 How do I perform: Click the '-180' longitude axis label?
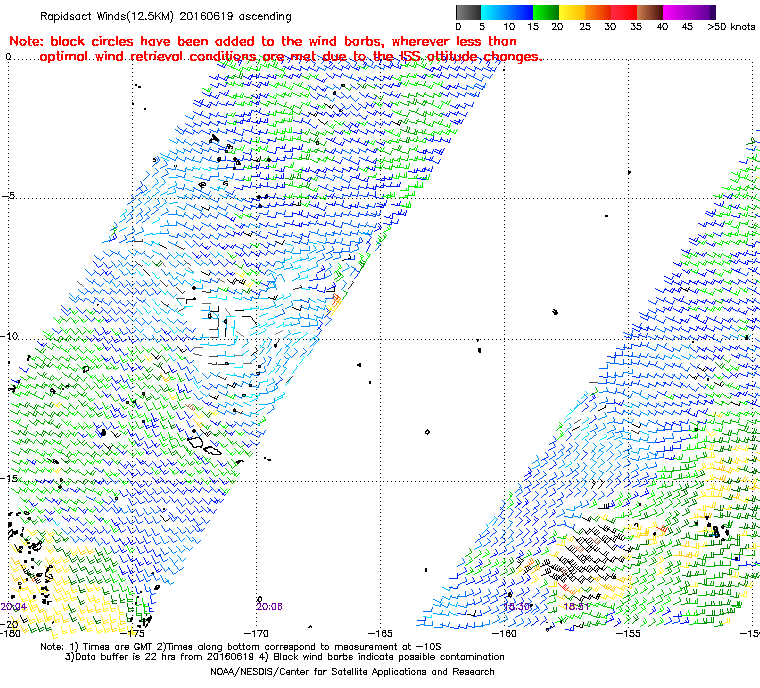(10, 633)
